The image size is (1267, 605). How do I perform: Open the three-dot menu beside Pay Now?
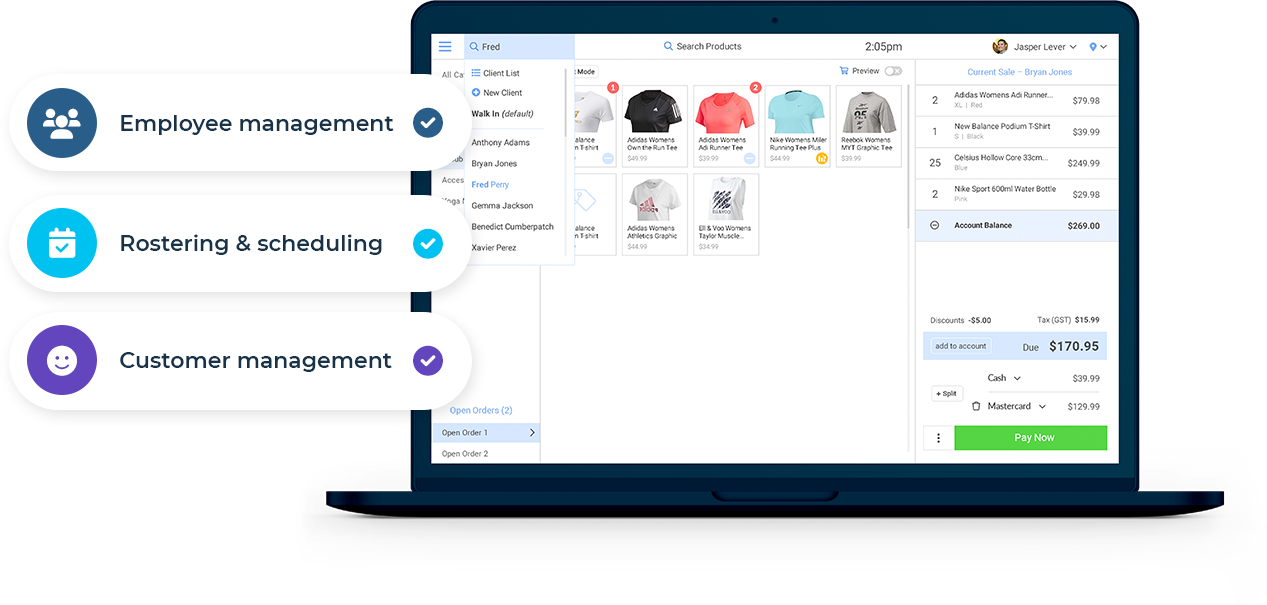tap(938, 438)
